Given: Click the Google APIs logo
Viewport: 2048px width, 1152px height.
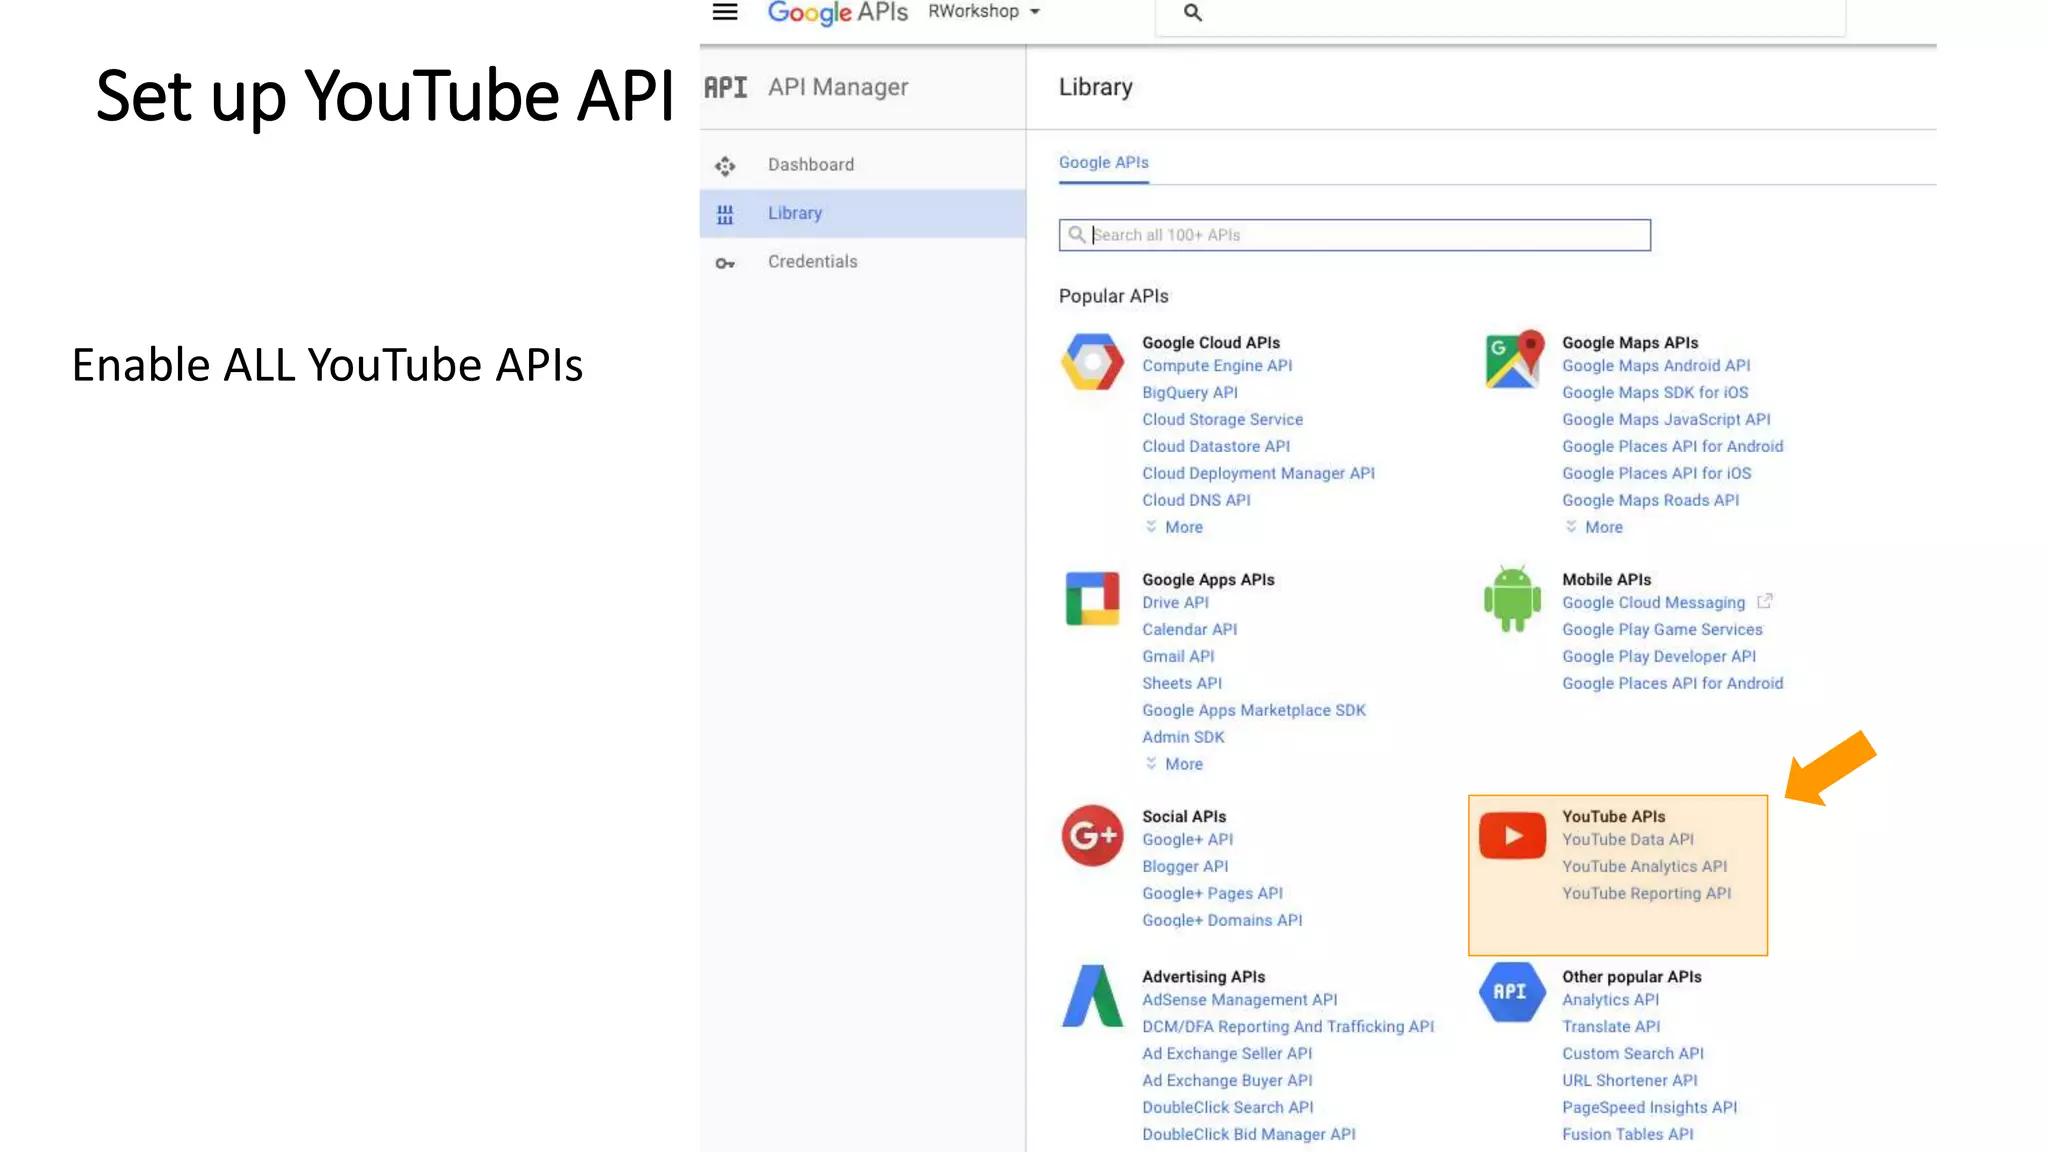Looking at the screenshot, I should 837,13.
